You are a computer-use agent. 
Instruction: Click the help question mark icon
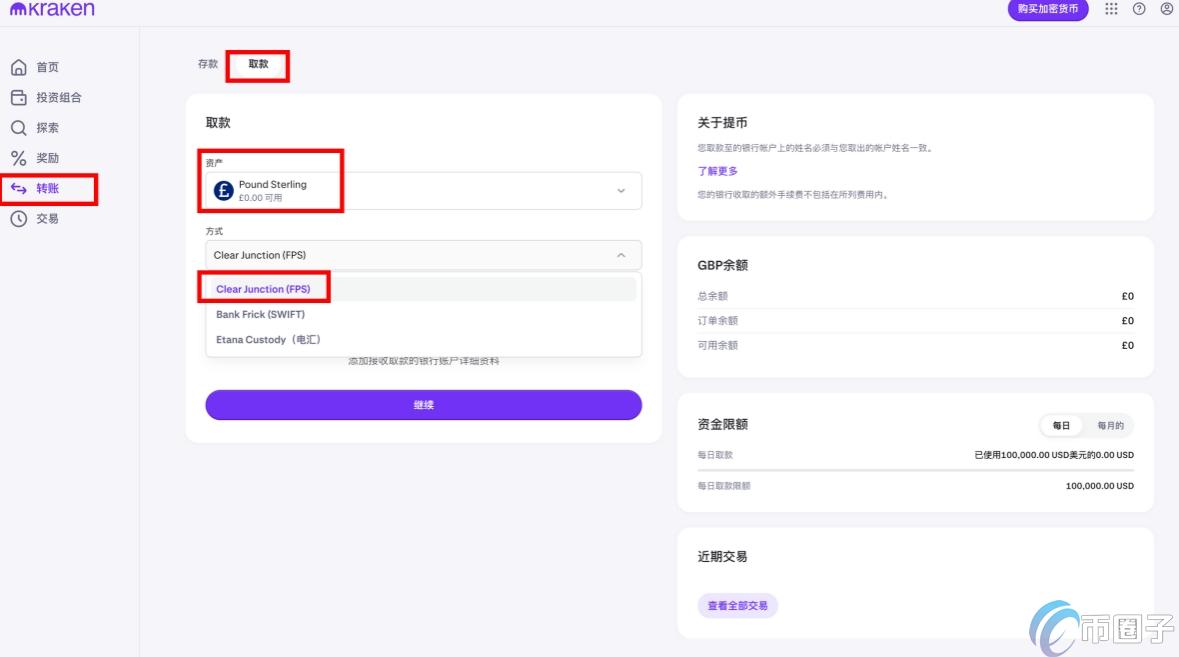point(1139,9)
